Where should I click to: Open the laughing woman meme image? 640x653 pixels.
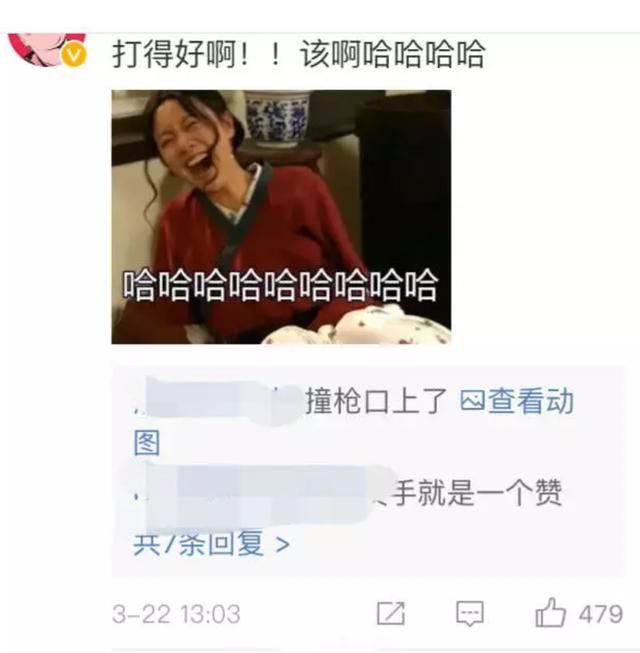click(281, 217)
